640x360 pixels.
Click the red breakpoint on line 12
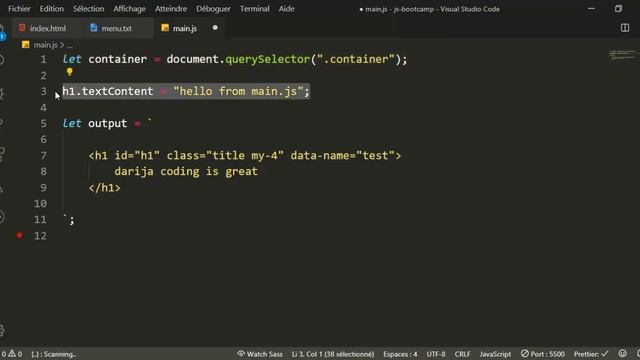coord(19,236)
